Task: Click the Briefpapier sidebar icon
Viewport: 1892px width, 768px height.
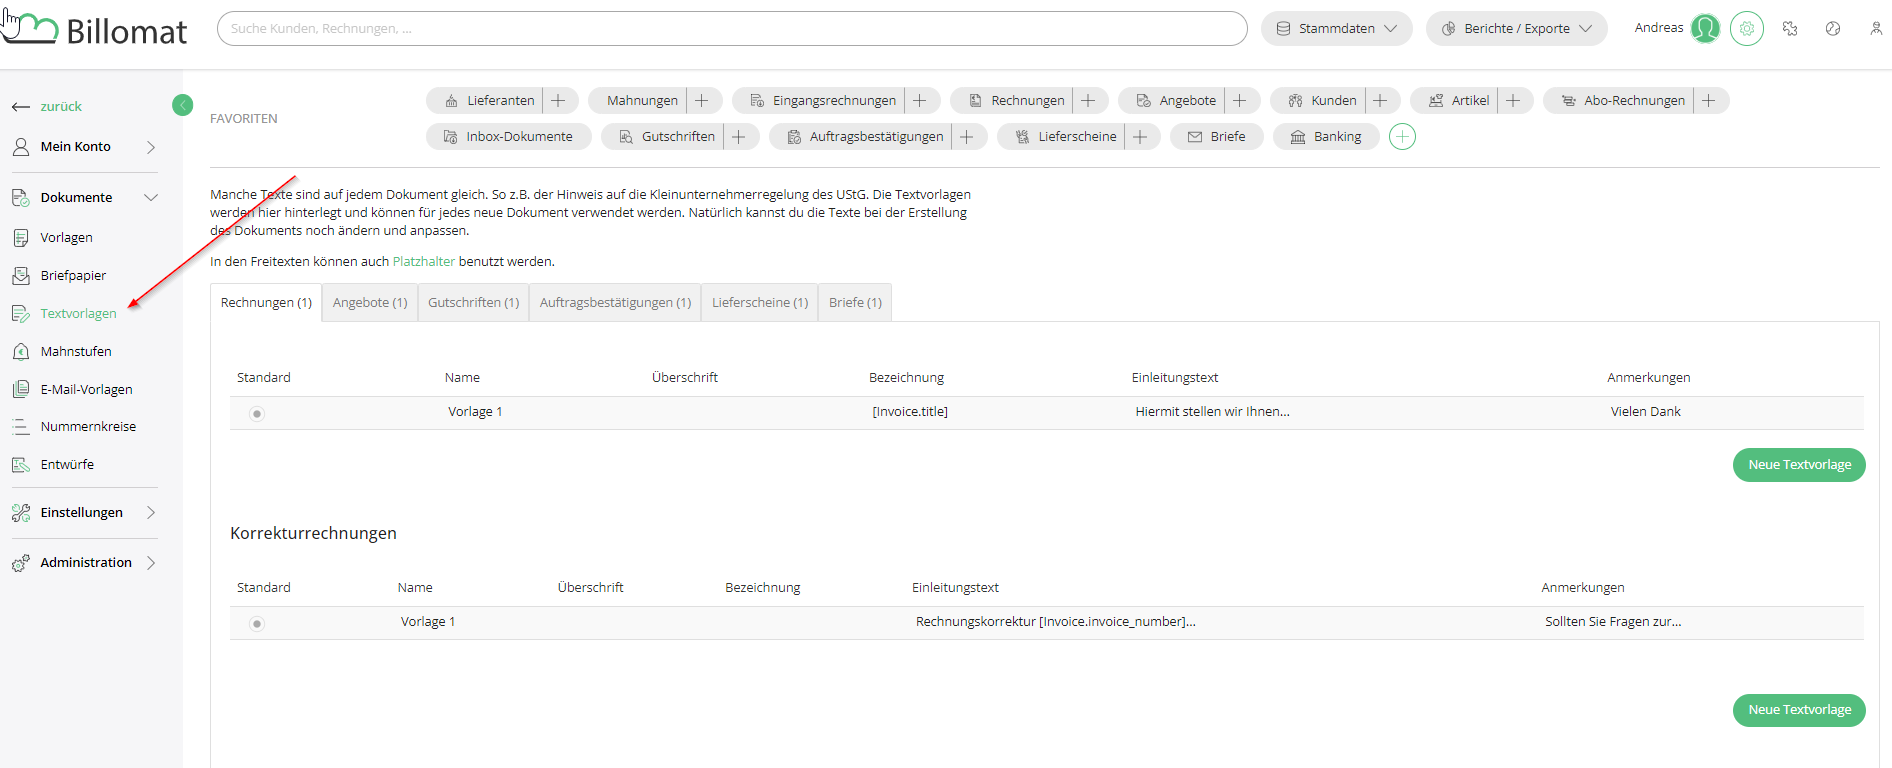Action: point(21,276)
